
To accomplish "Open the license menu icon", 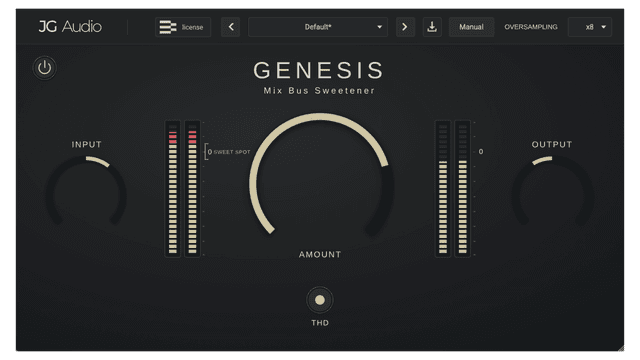I will click(183, 27).
